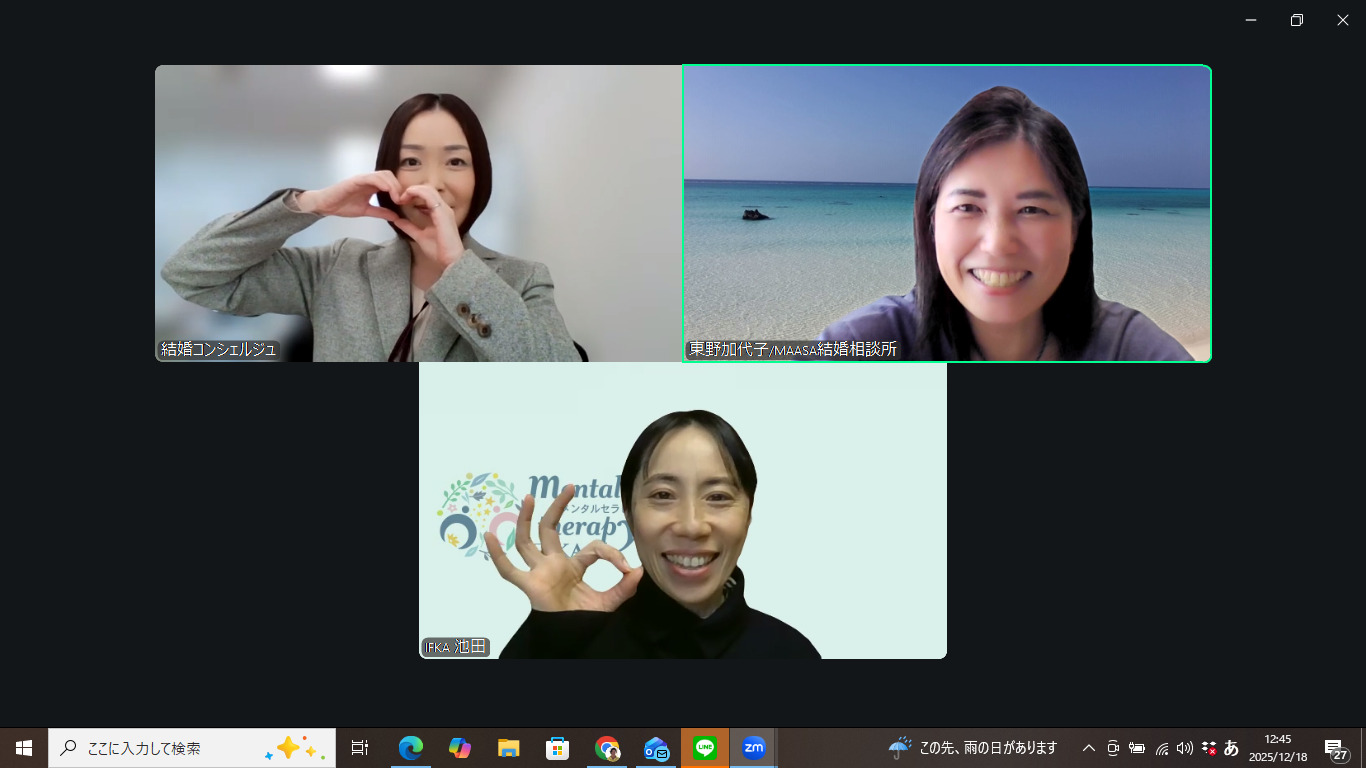This screenshot has width=1366, height=768.
Task: Click the Zoom icon in the taskbar
Action: point(753,748)
